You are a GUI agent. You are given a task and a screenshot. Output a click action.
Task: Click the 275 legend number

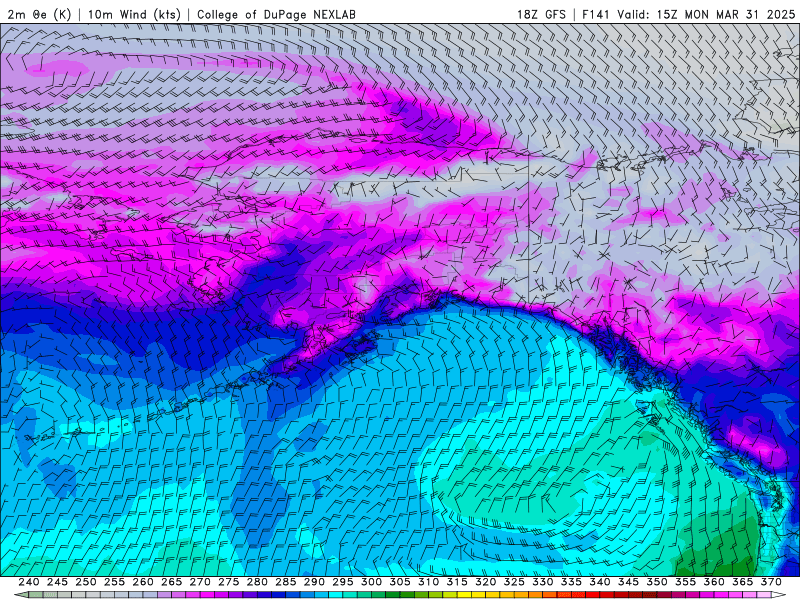229,582
